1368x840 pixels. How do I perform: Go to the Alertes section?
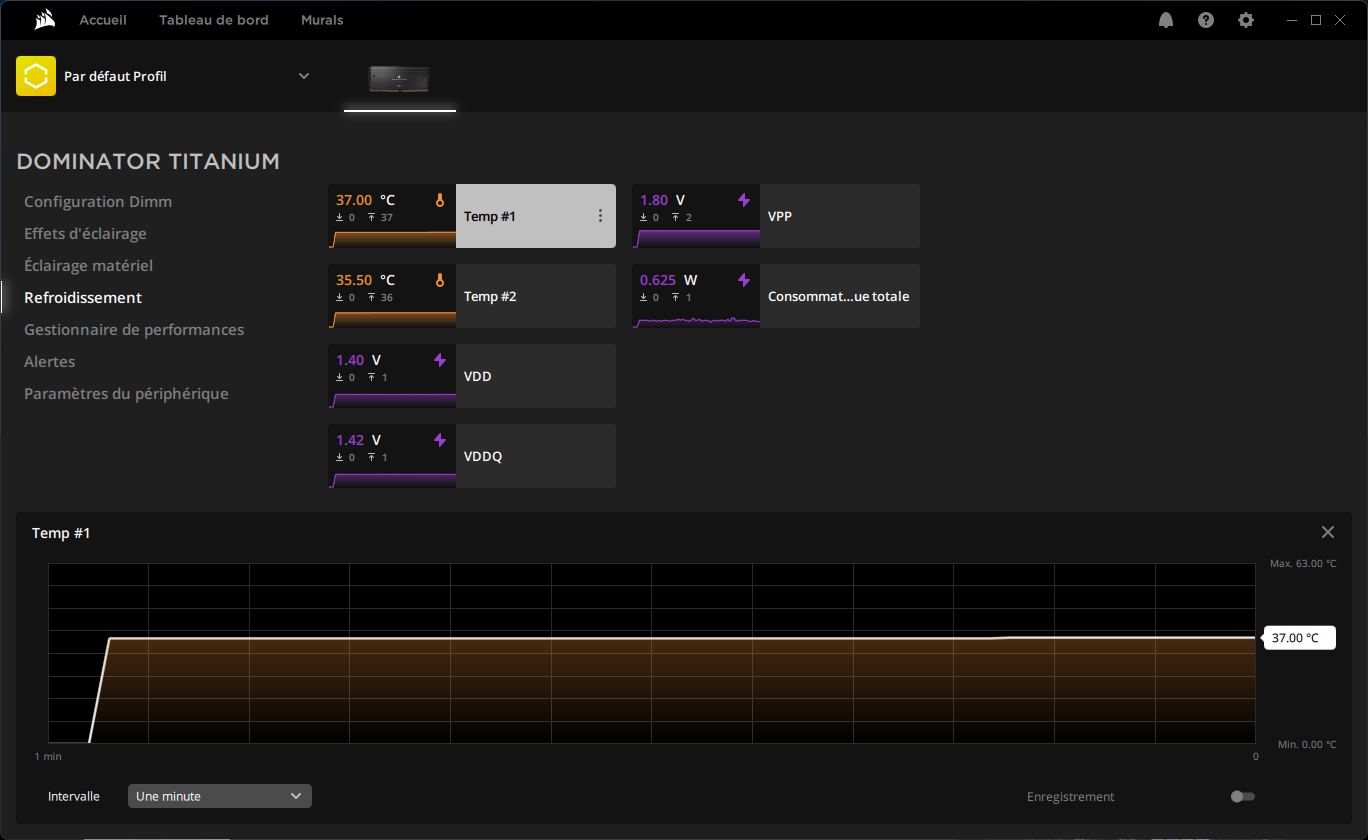click(x=50, y=362)
